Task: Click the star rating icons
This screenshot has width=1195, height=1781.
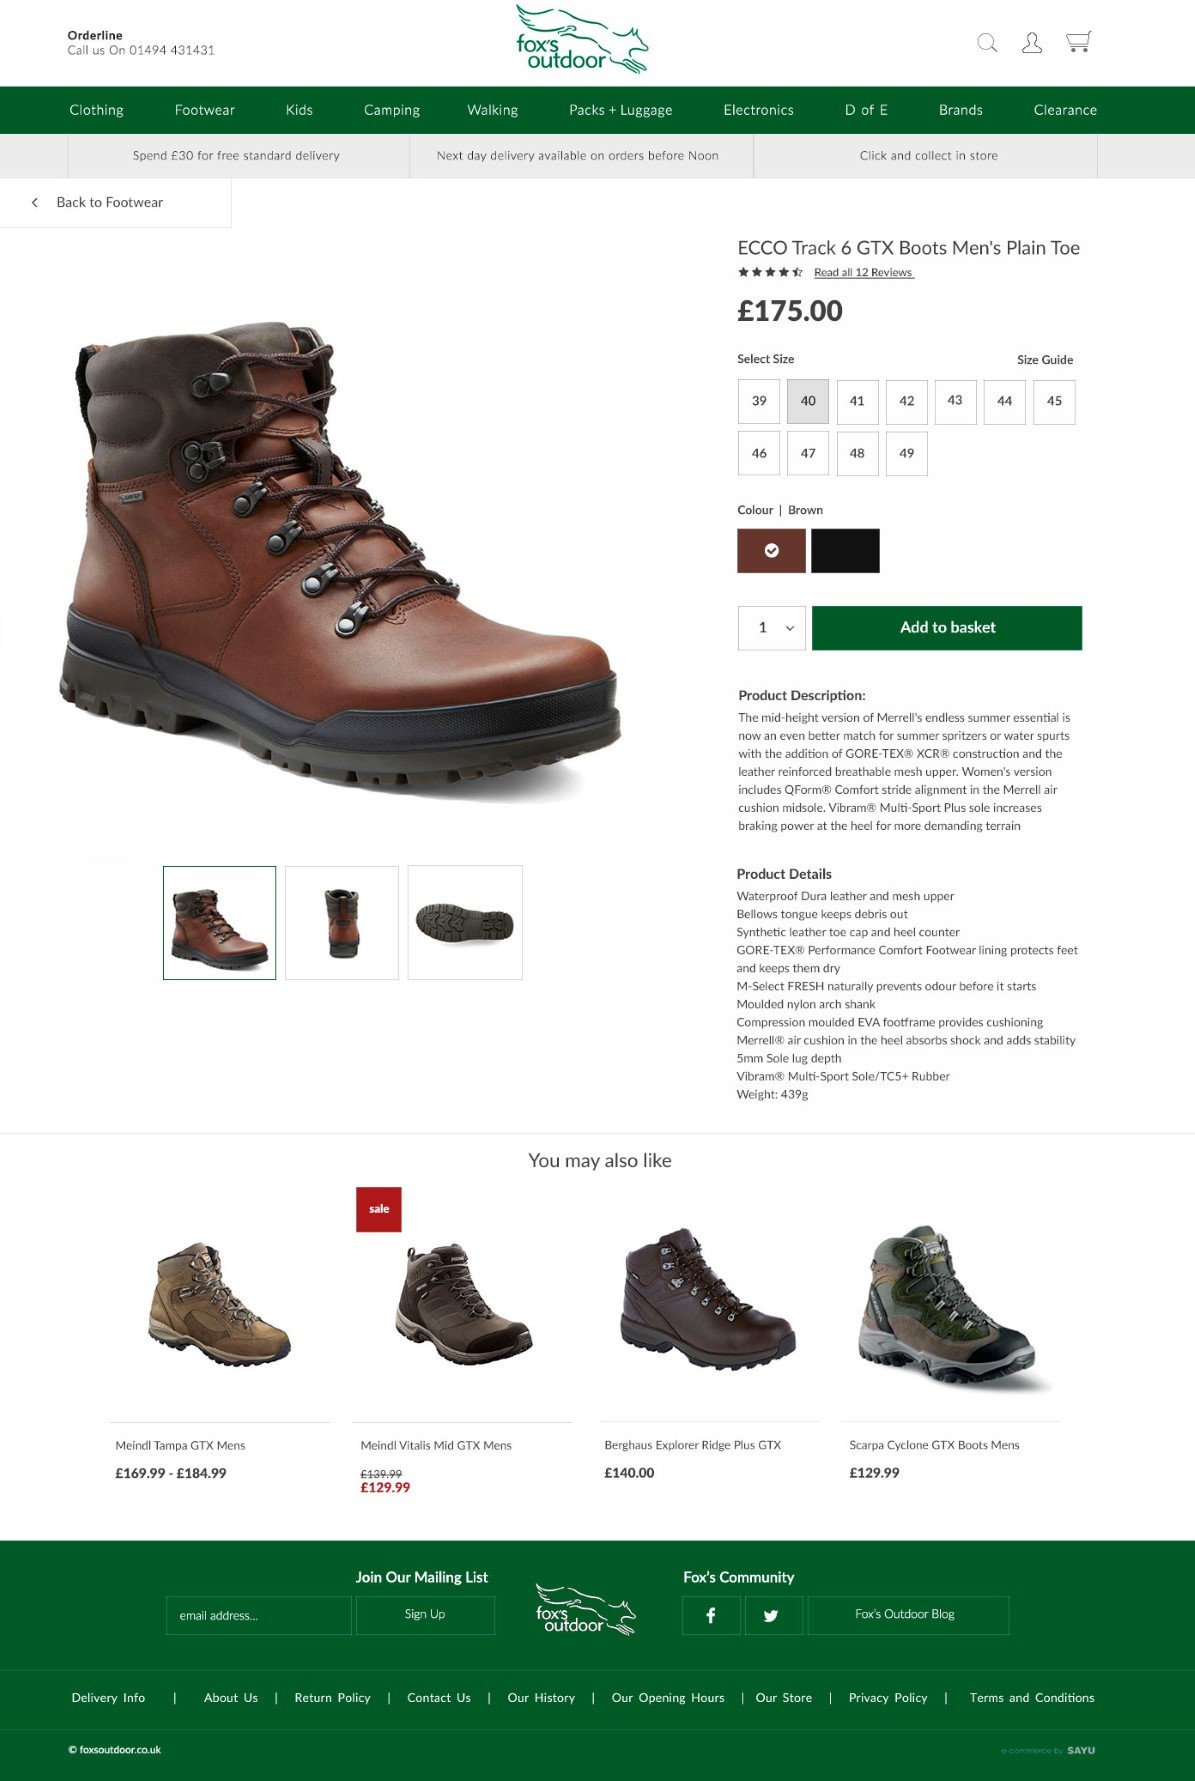Action: (770, 272)
